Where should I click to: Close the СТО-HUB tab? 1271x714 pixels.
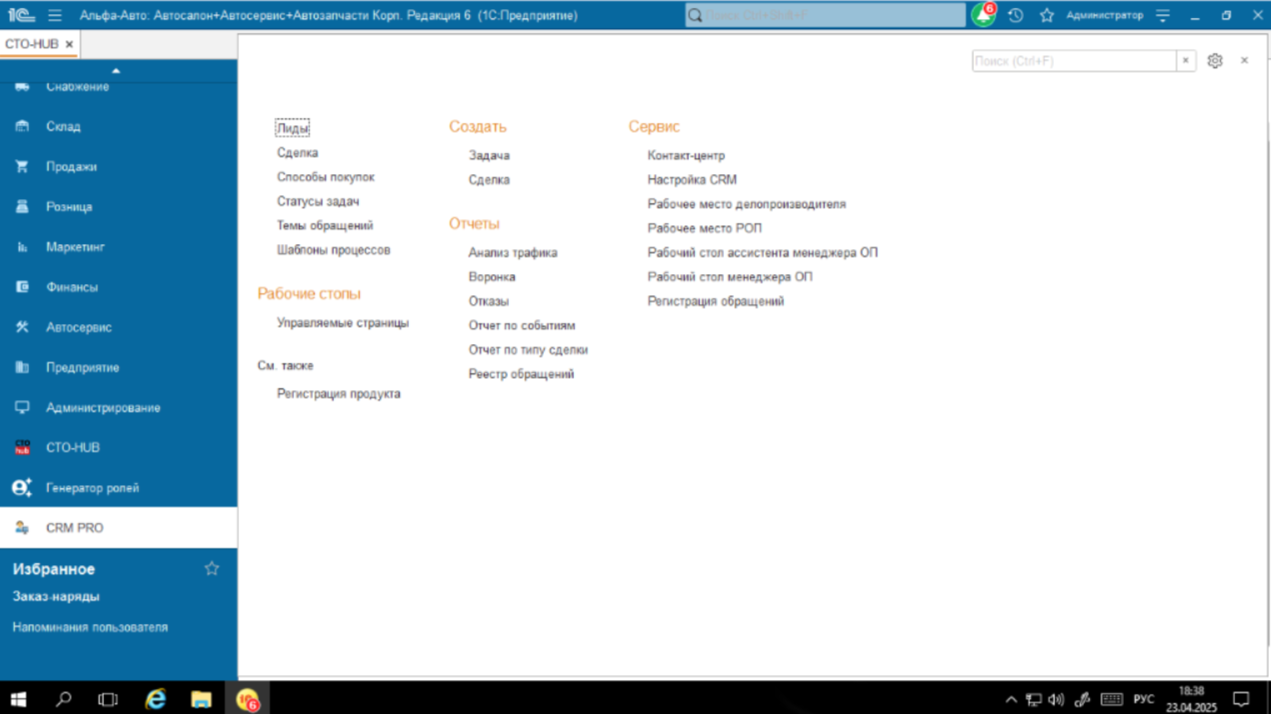click(69, 44)
